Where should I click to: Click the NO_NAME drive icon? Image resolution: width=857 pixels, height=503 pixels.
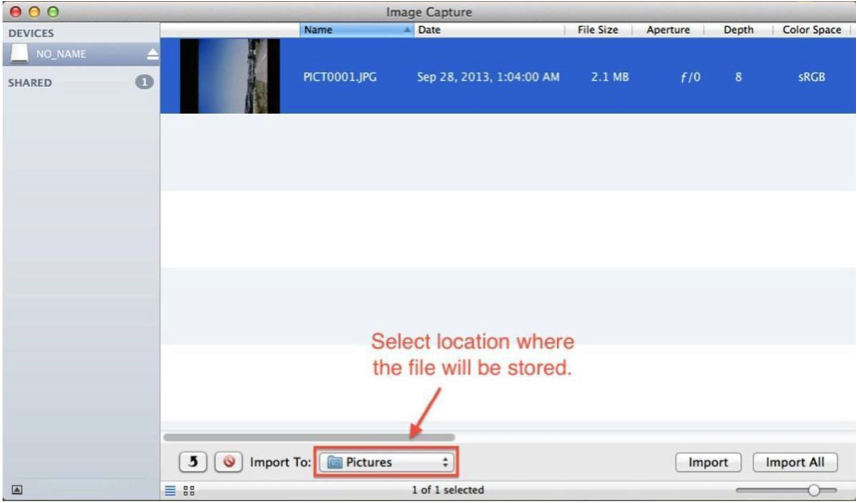click(x=20, y=54)
